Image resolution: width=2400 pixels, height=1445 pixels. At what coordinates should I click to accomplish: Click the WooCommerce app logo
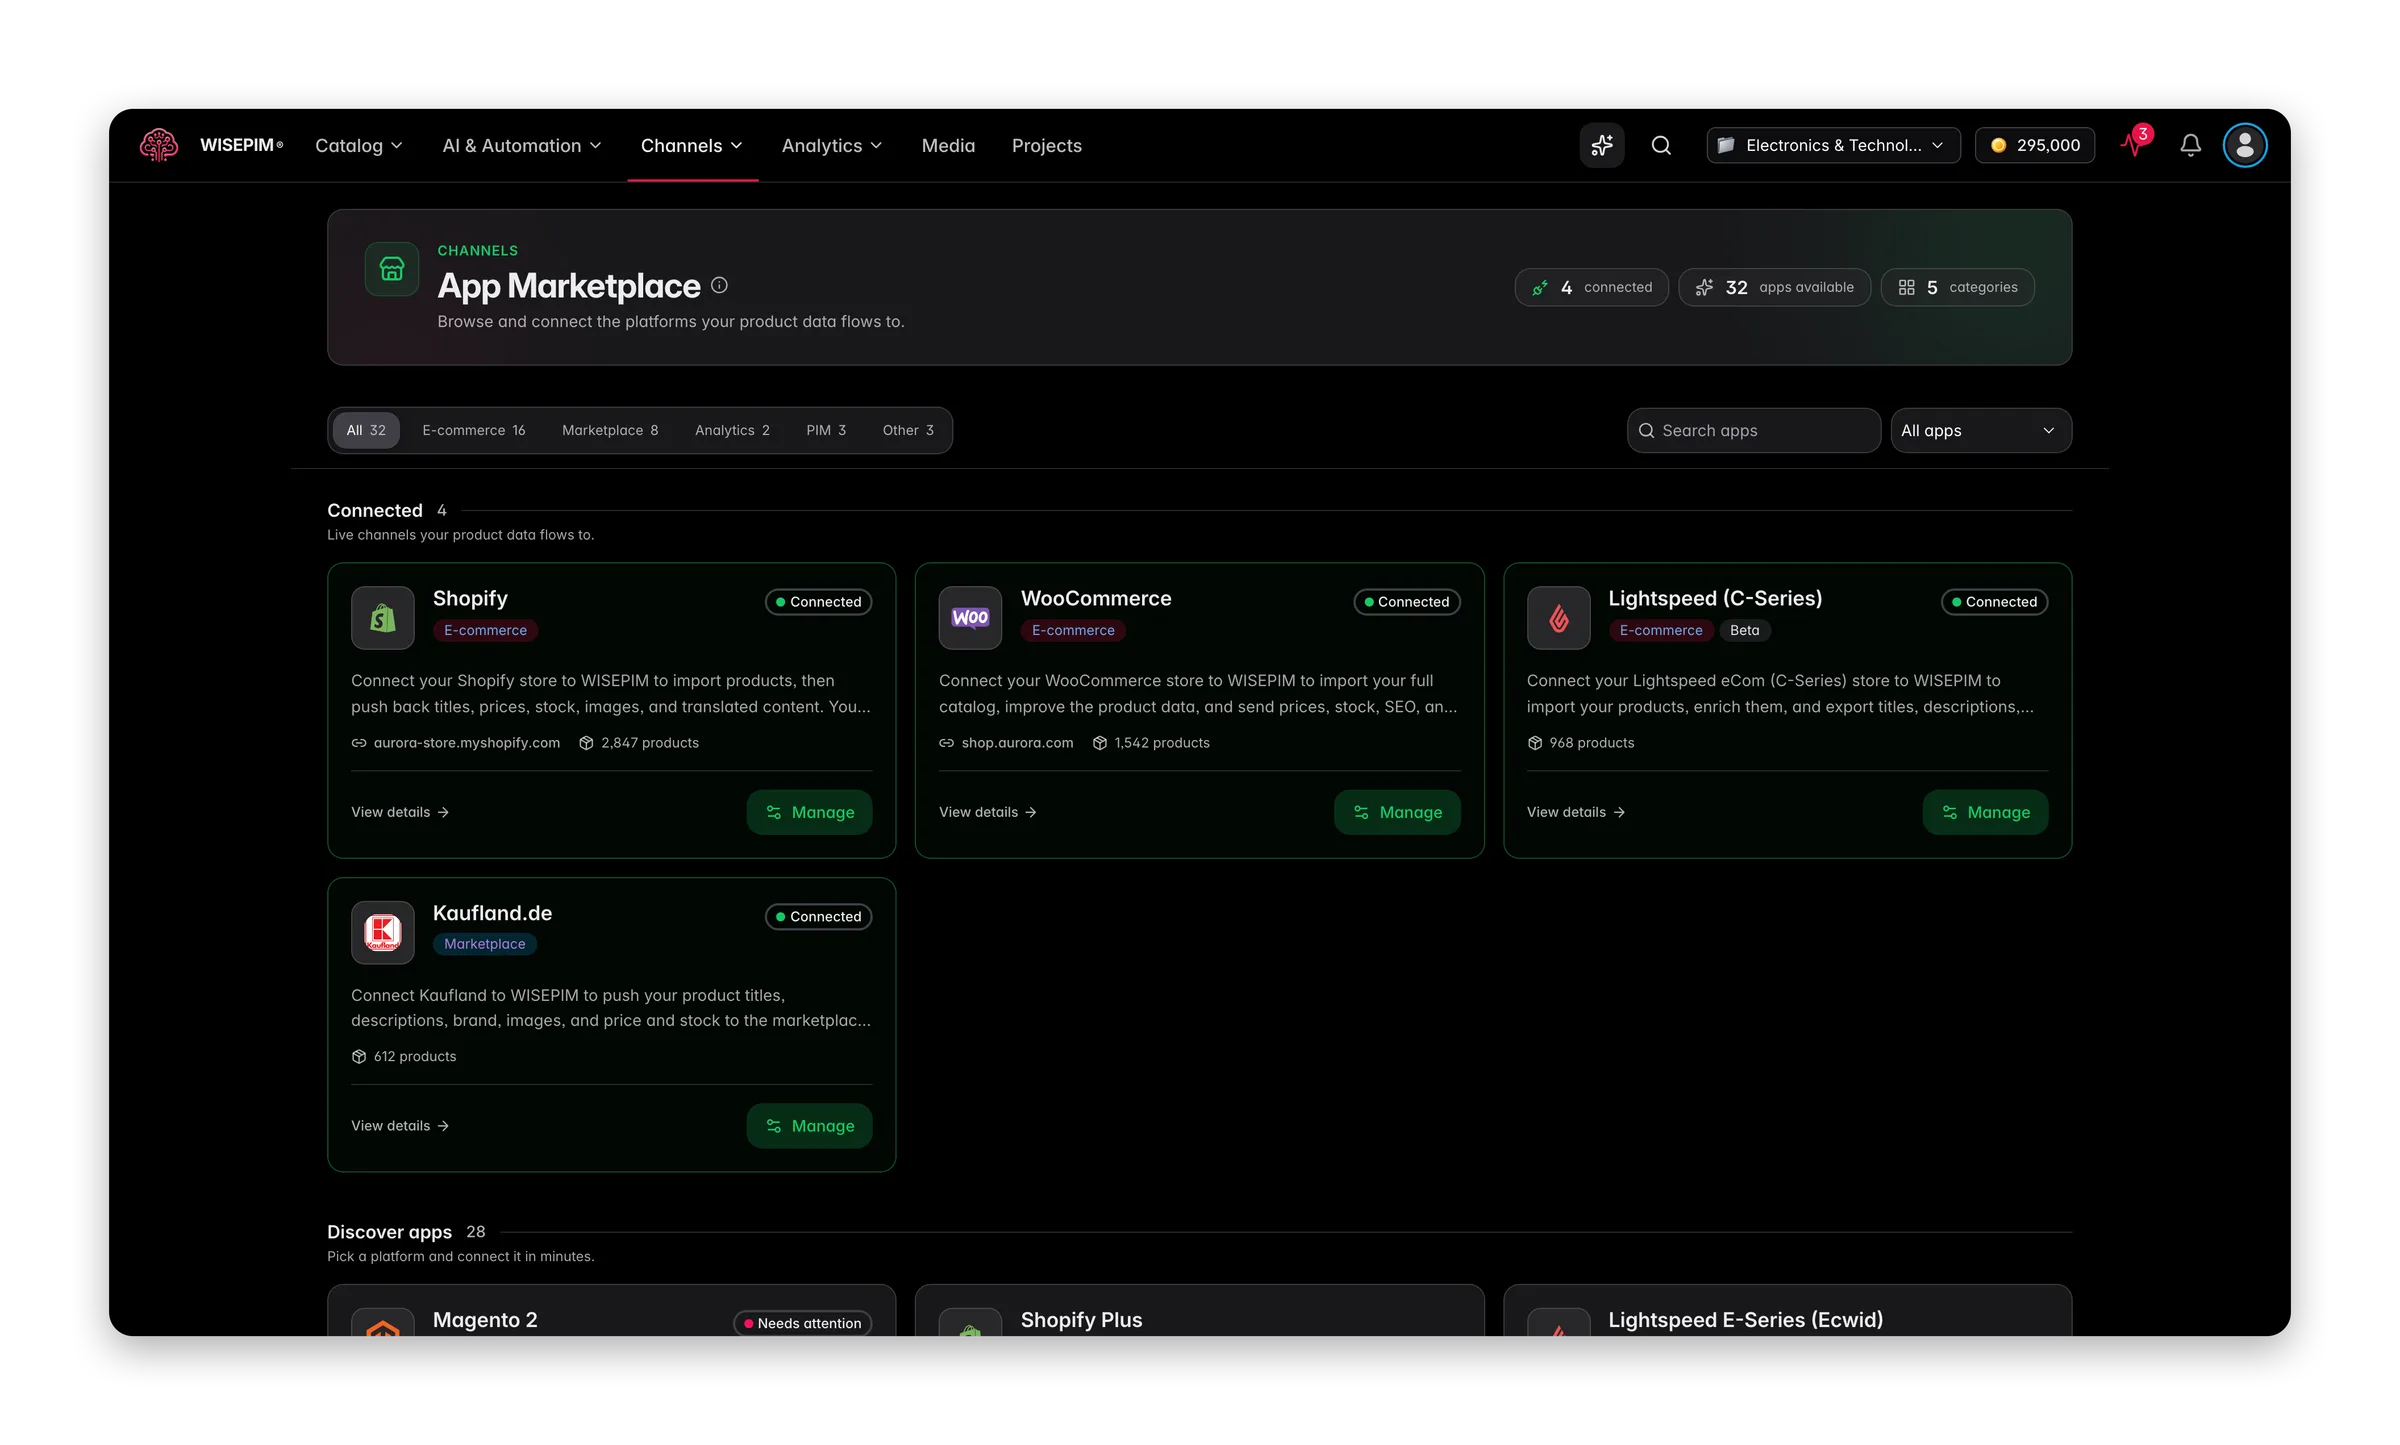(970, 617)
